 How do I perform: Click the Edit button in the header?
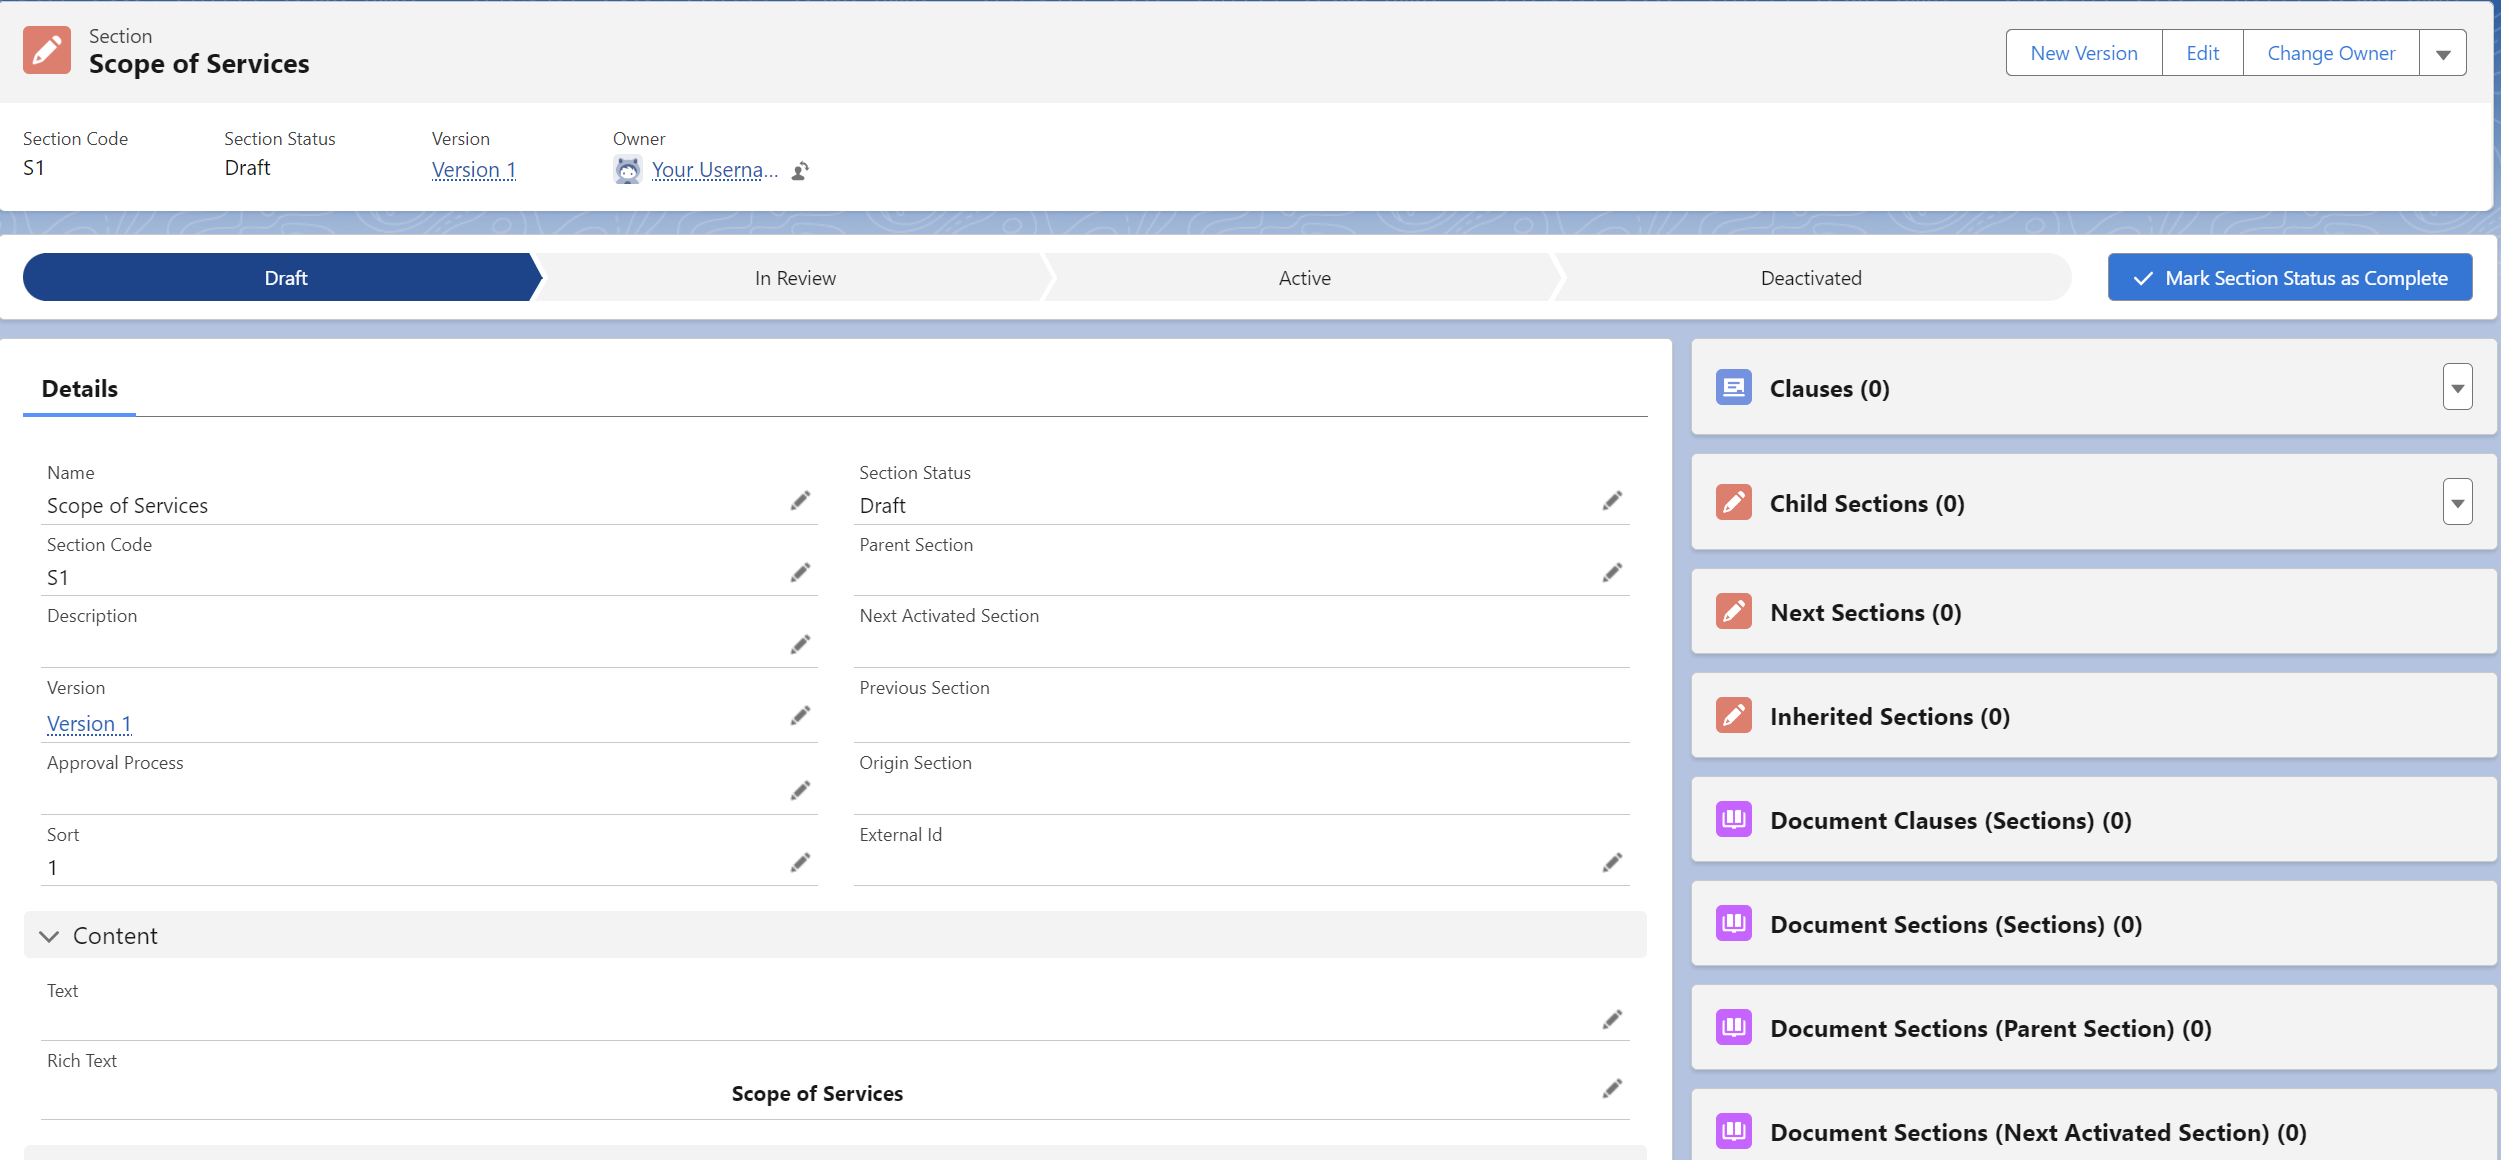[2202, 53]
